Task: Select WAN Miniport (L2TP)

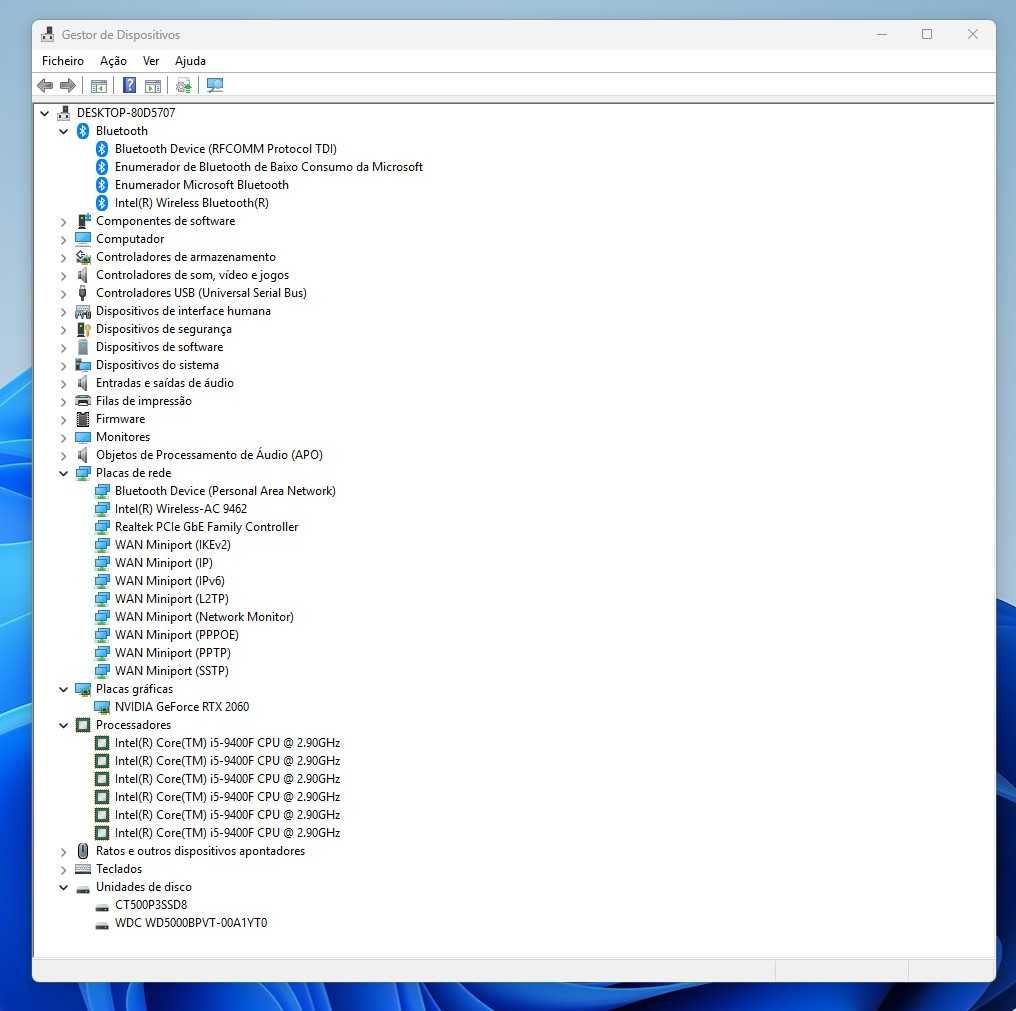Action: (172, 599)
